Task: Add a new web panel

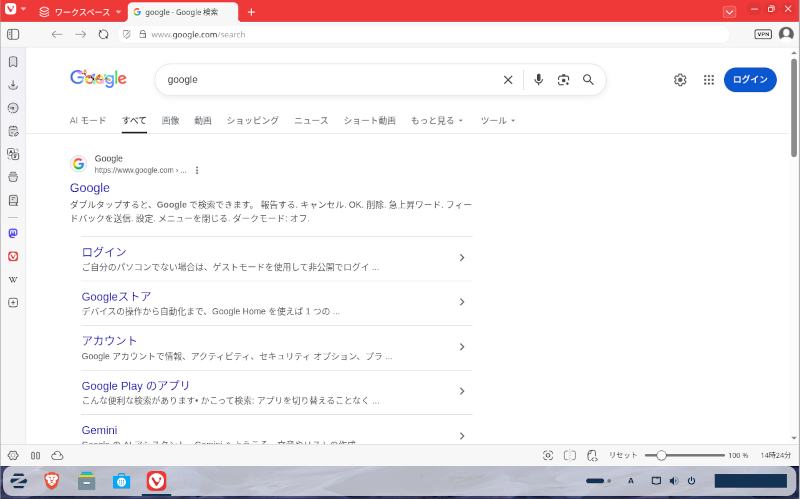Action: (13, 303)
